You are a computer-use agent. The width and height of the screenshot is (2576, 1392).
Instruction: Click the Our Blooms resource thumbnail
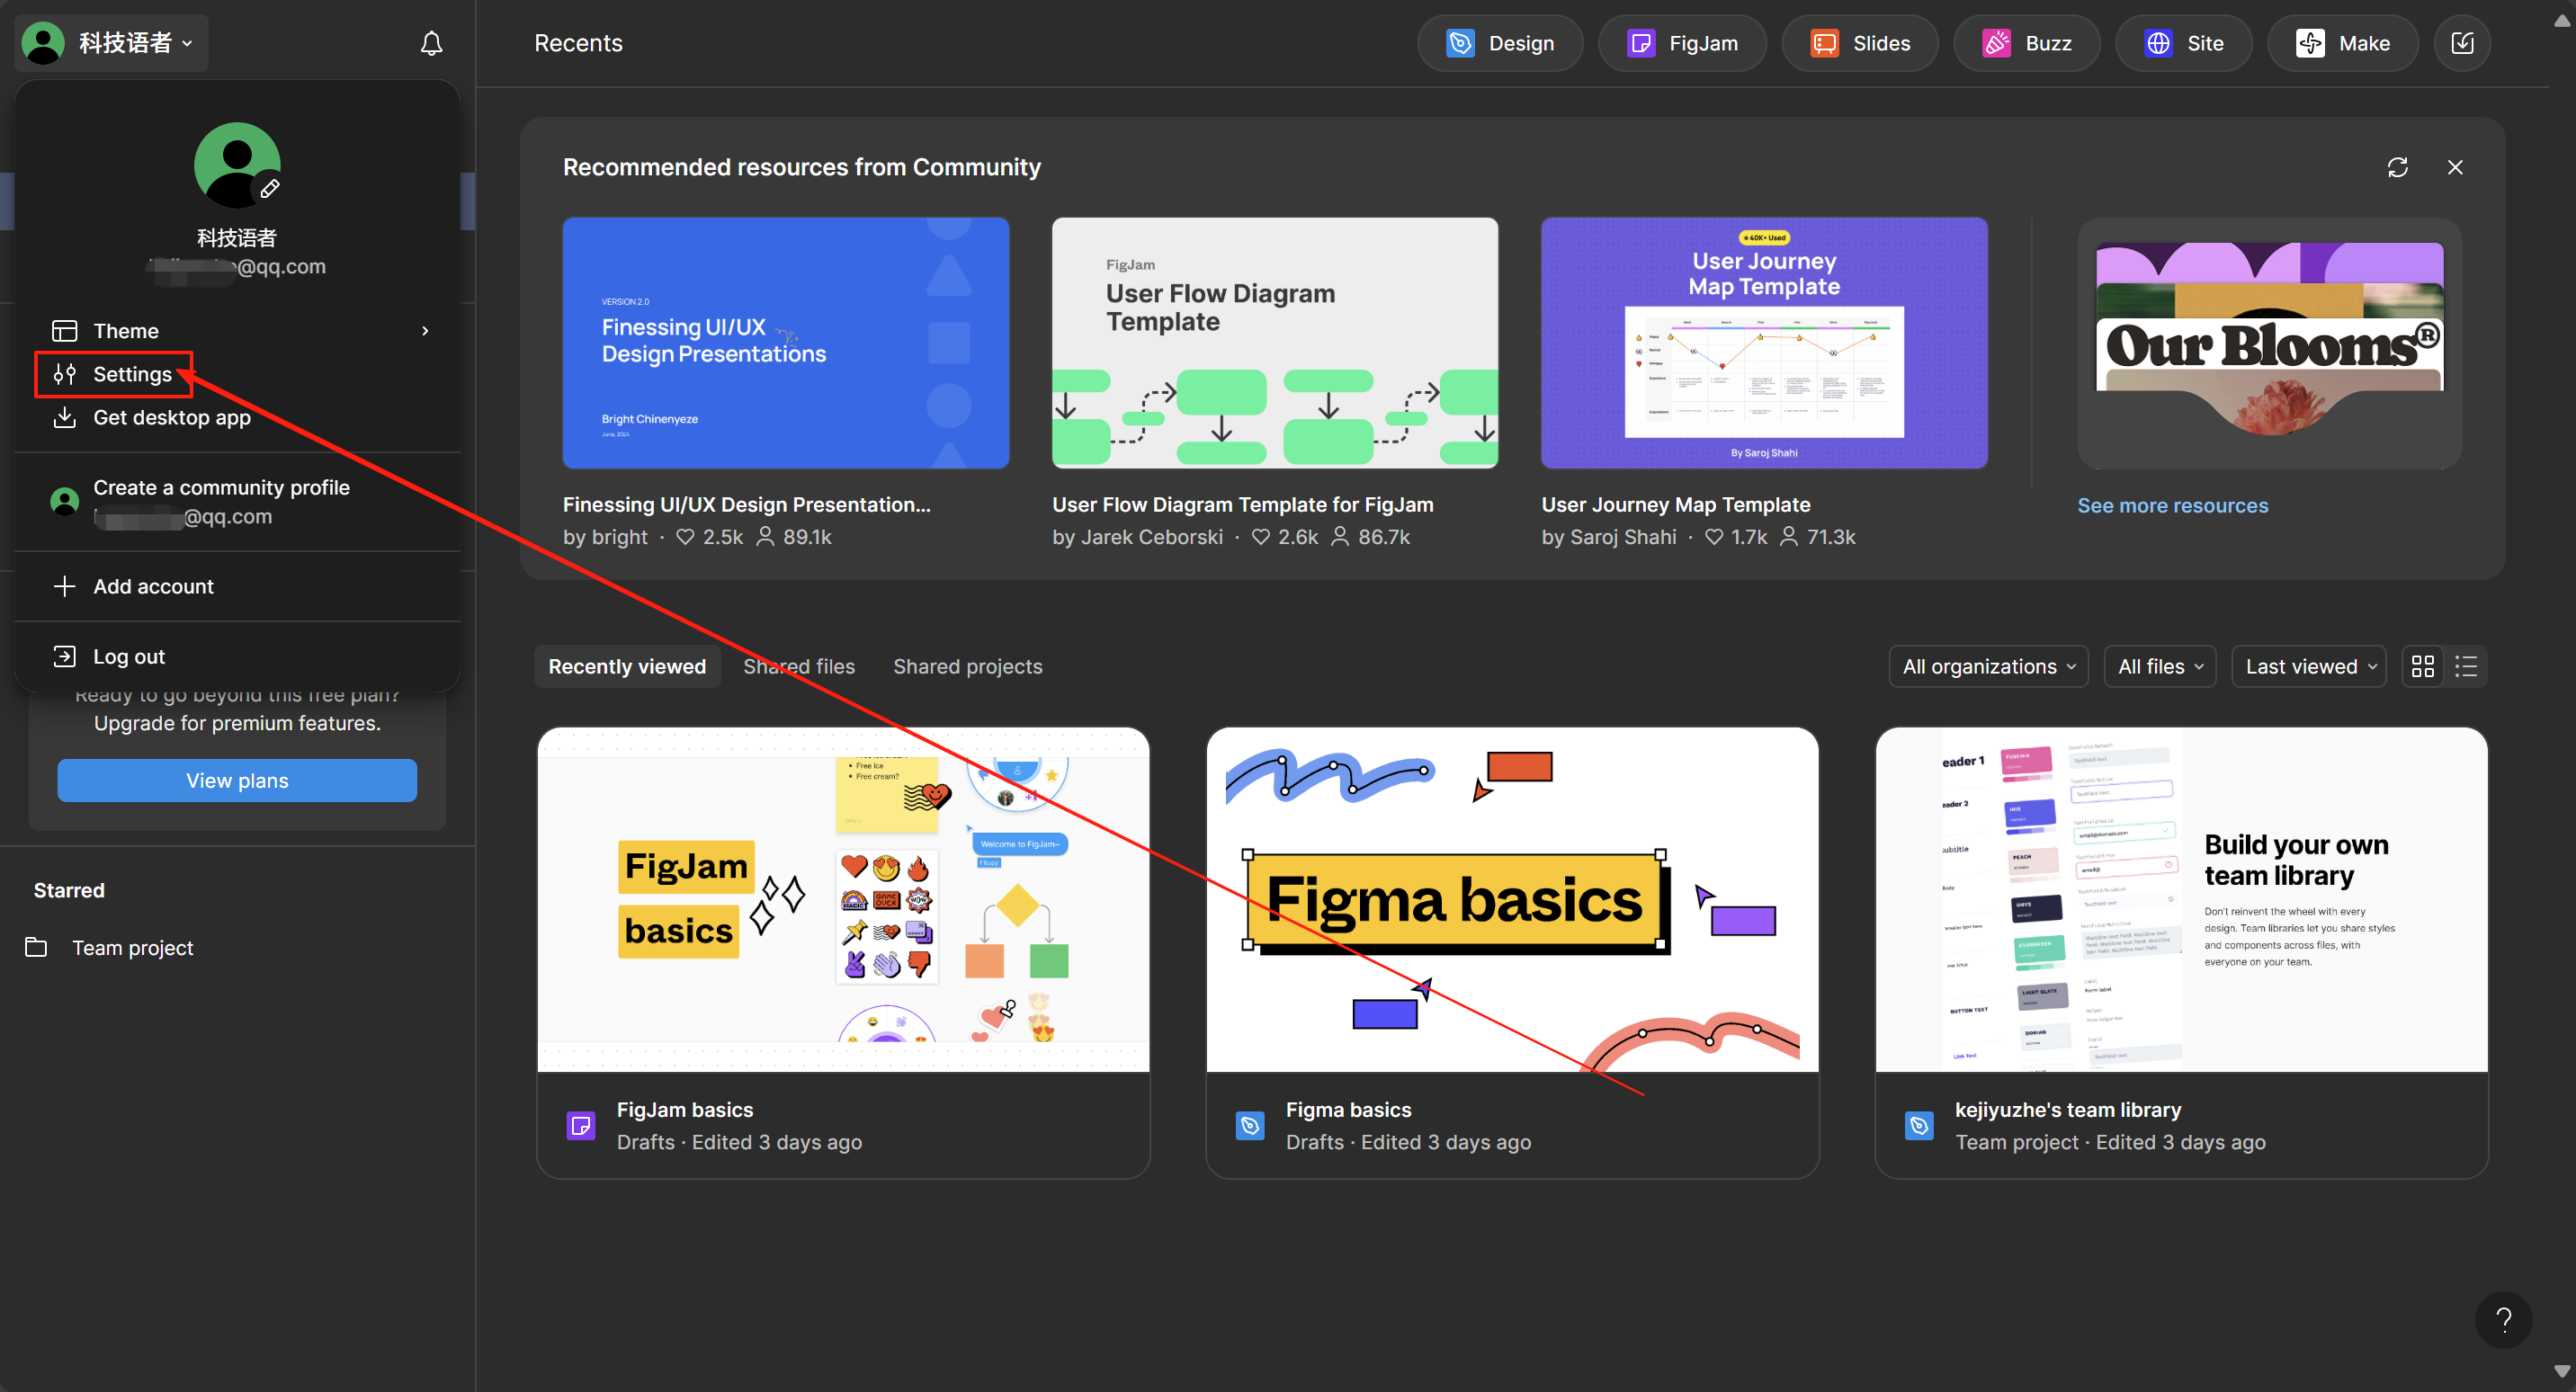click(x=2269, y=343)
